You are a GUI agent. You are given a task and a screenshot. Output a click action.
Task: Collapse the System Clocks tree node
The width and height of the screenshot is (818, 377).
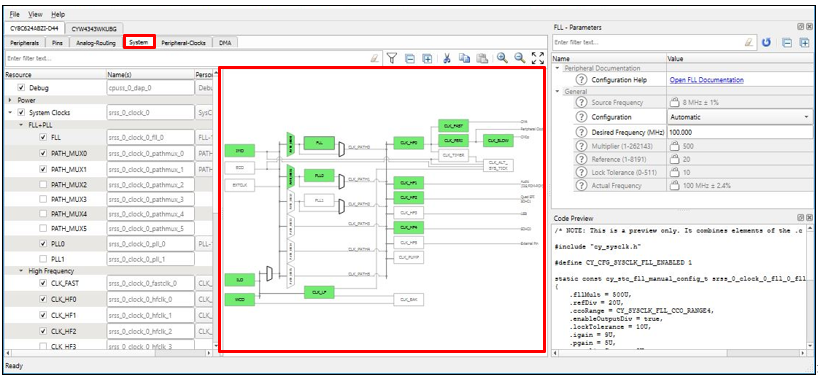(x=10, y=112)
